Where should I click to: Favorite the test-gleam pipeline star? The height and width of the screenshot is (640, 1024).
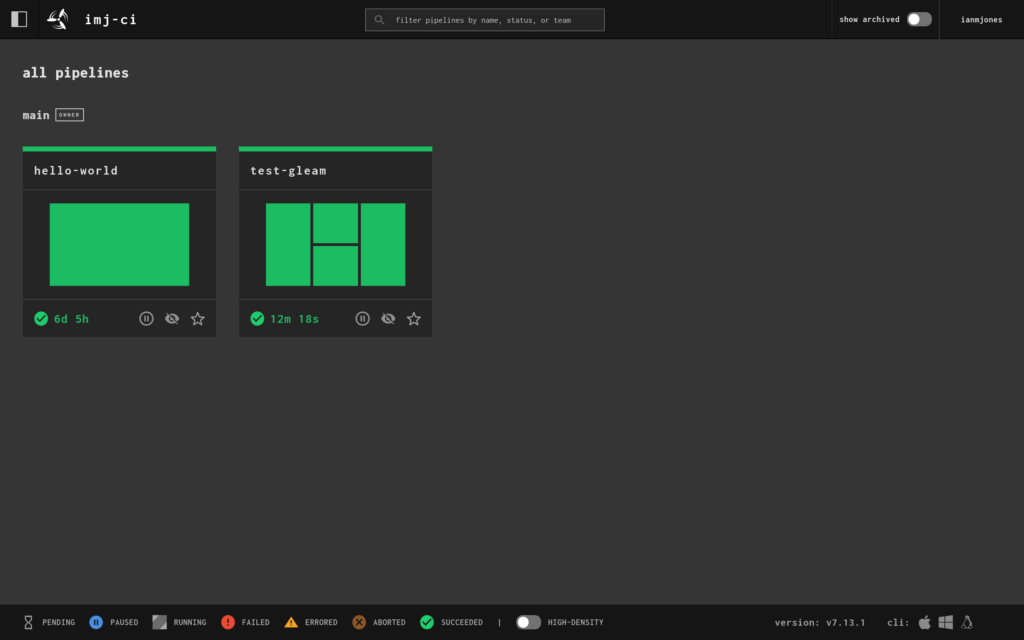click(x=414, y=319)
